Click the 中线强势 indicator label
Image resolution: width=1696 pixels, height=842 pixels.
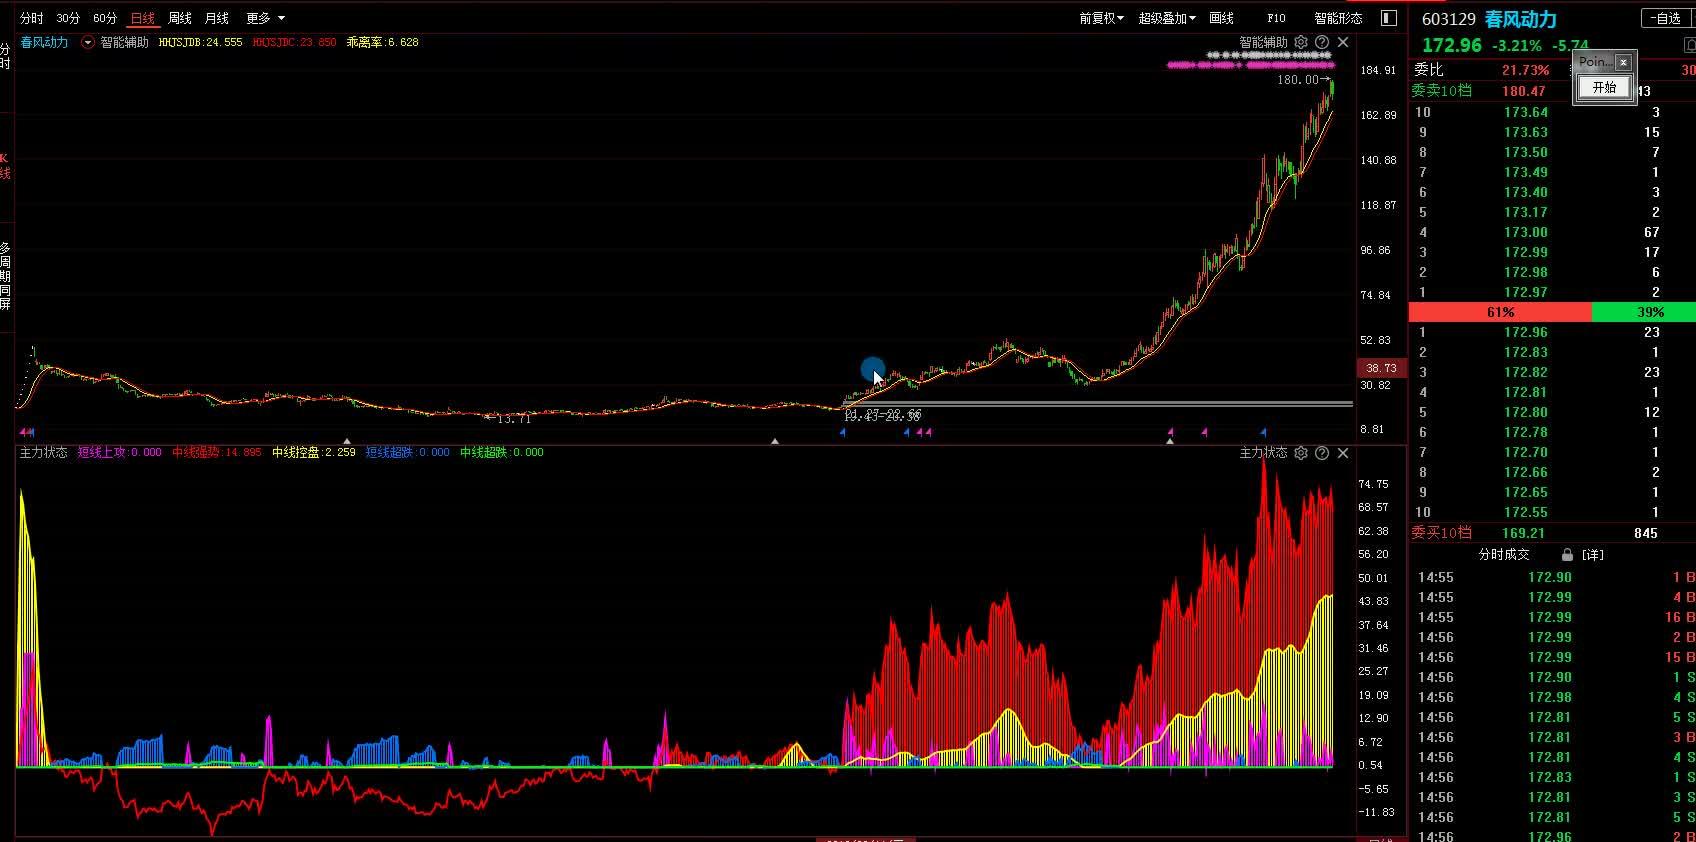pyautogui.click(x=216, y=453)
